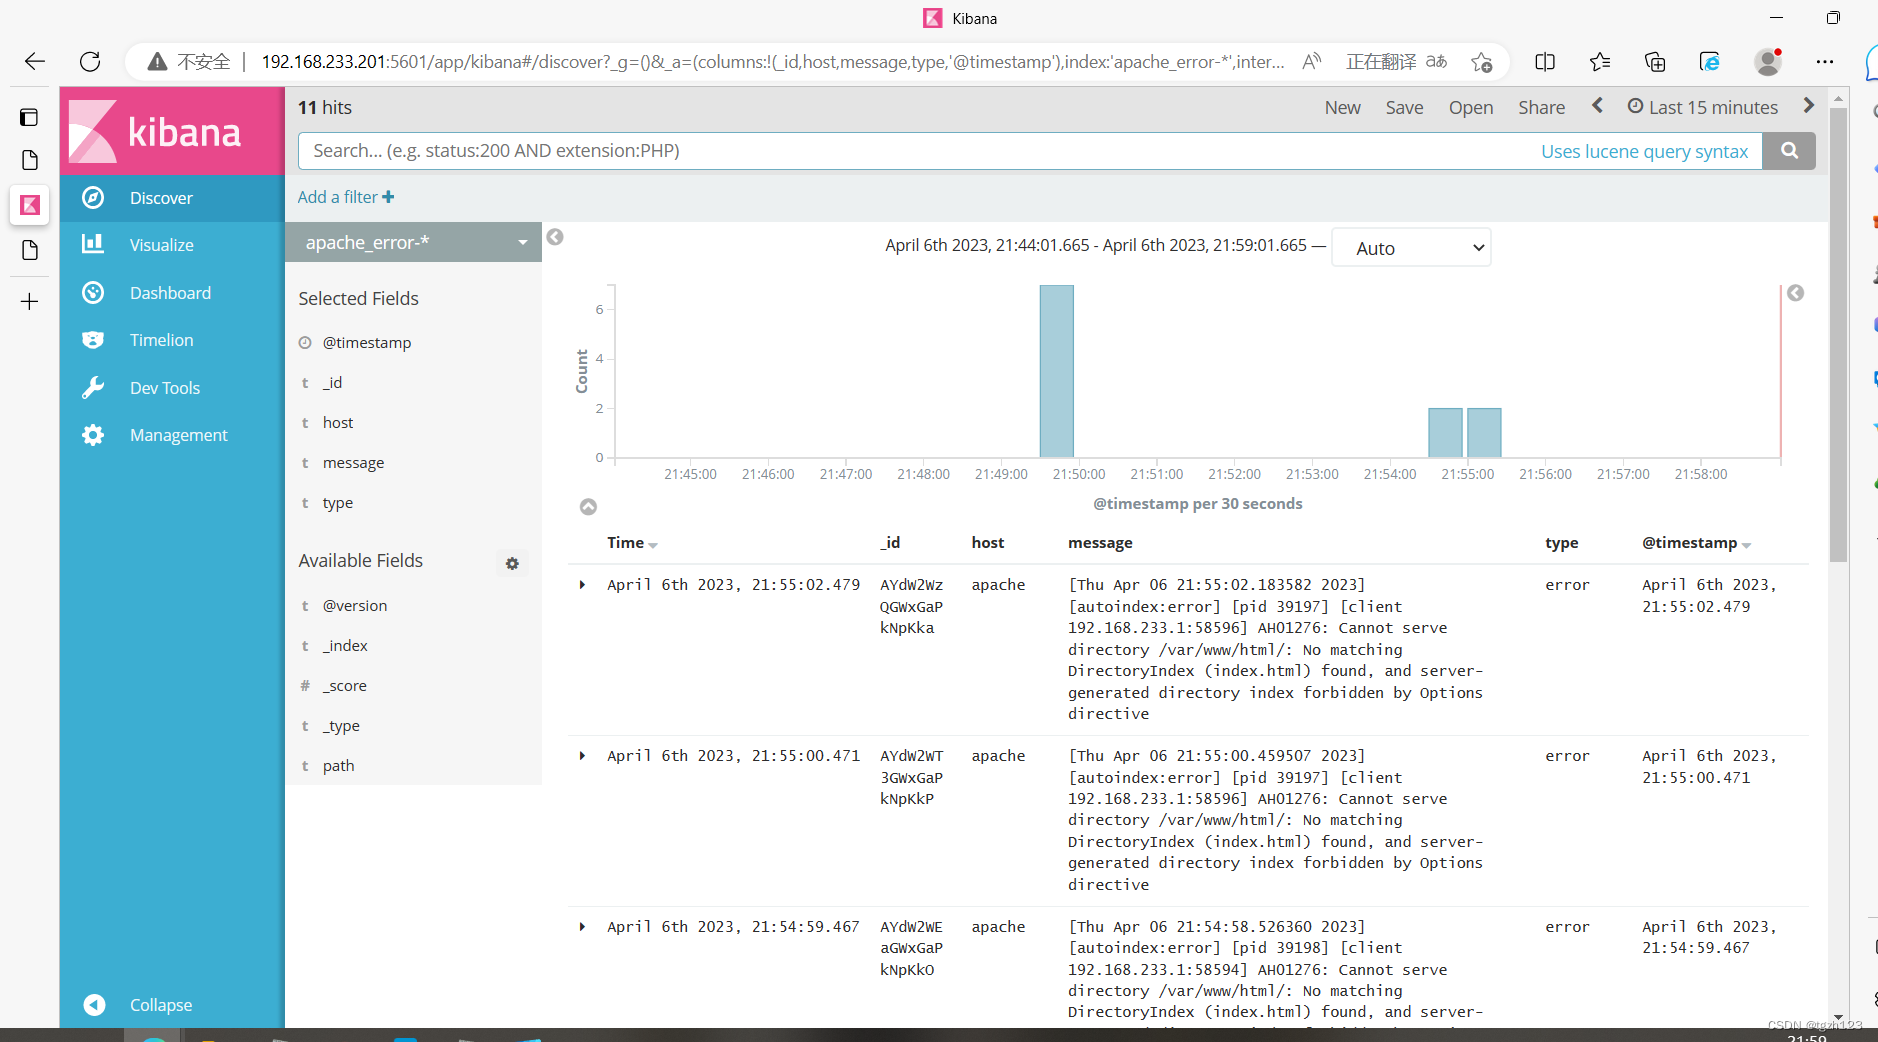Step time range backward arrow
1878x1042 pixels.
[x=1598, y=106]
